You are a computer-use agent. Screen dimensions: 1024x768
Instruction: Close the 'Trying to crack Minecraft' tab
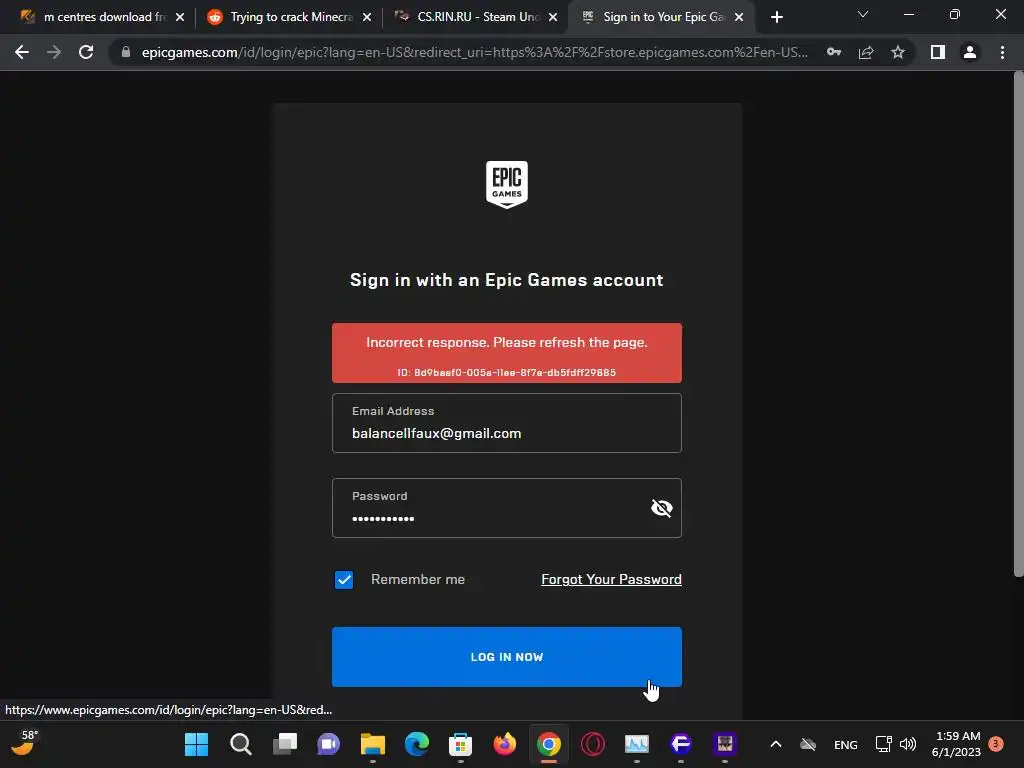click(367, 18)
